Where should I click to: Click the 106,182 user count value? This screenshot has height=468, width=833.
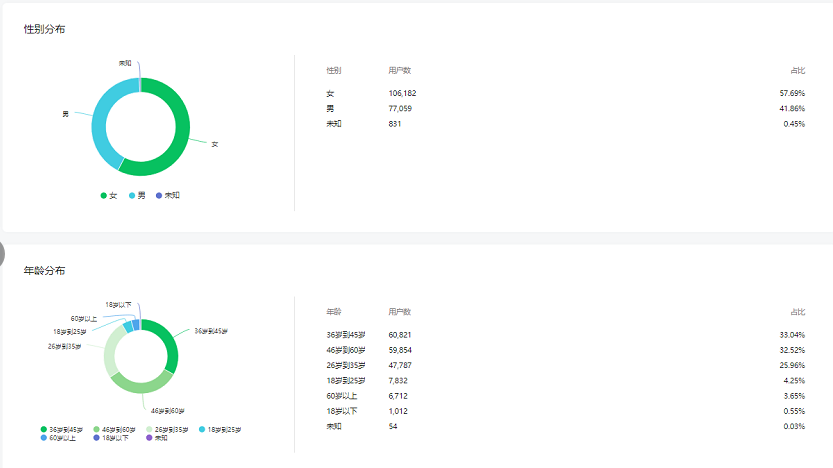point(402,93)
